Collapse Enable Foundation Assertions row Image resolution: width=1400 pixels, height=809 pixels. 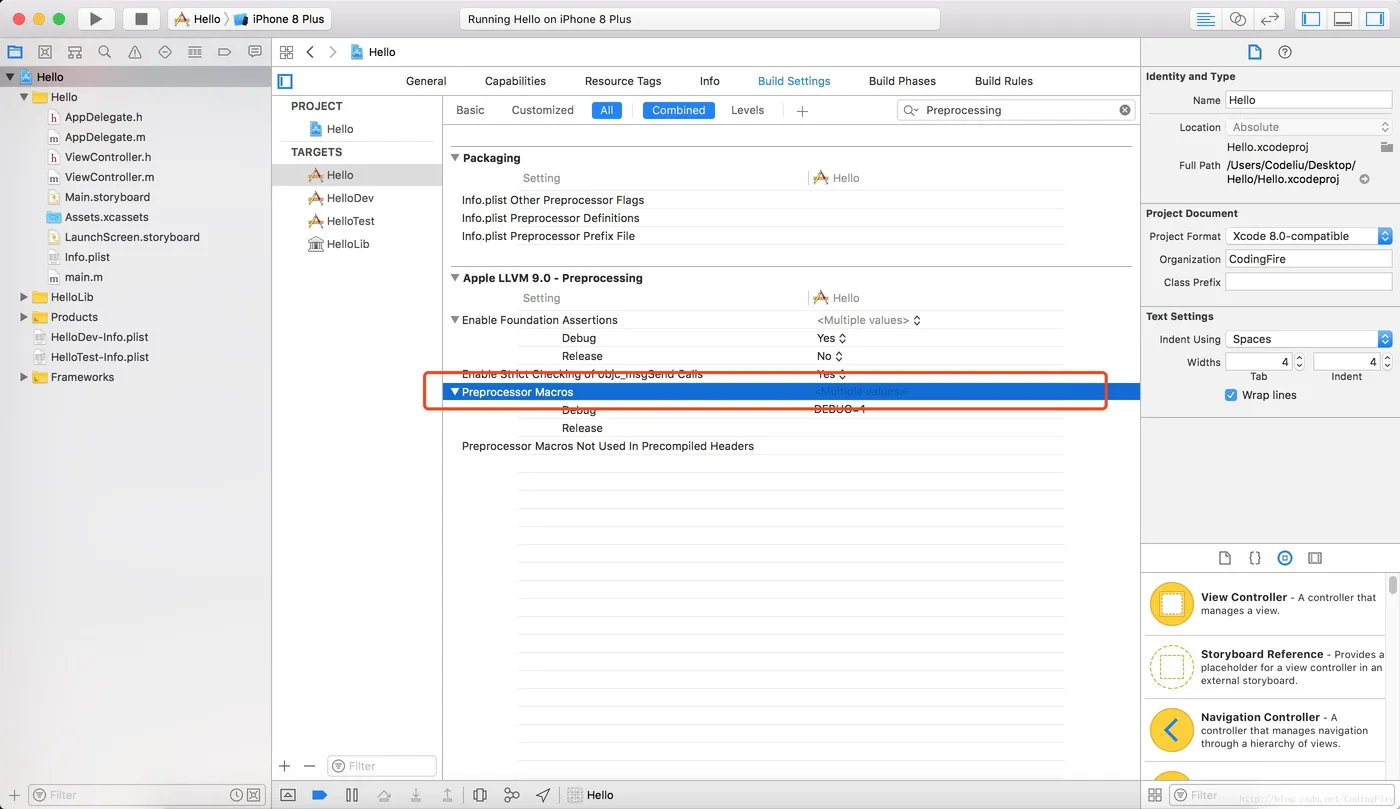coord(455,320)
